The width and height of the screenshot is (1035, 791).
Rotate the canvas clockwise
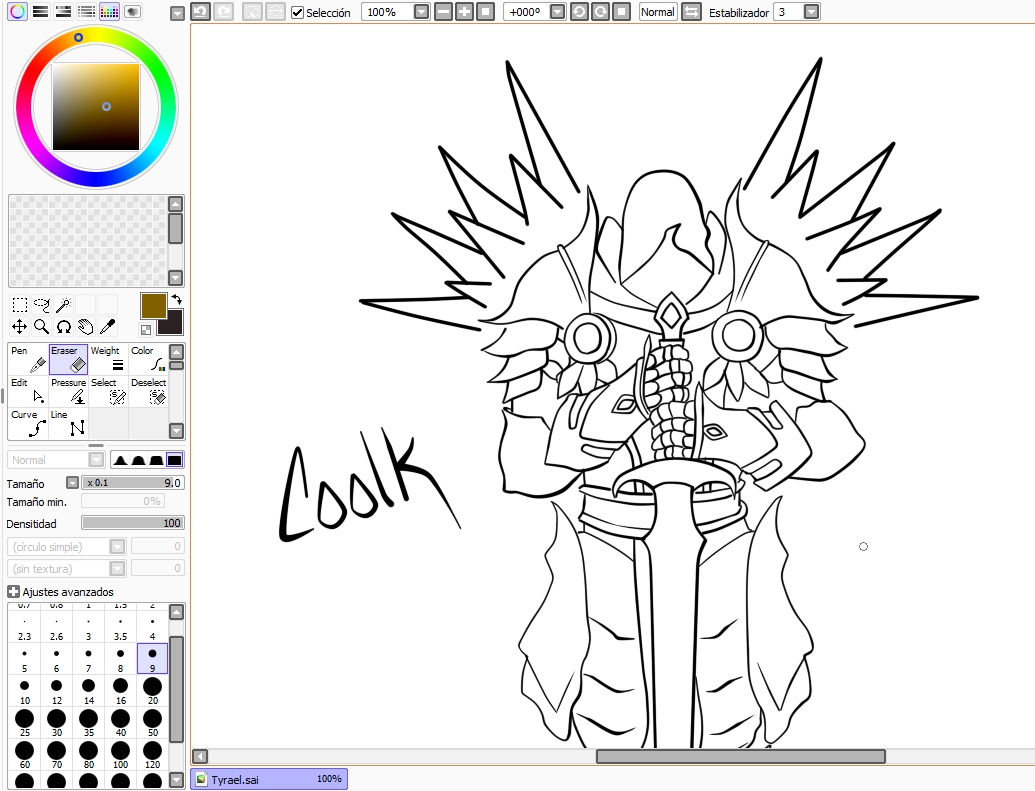coord(601,12)
